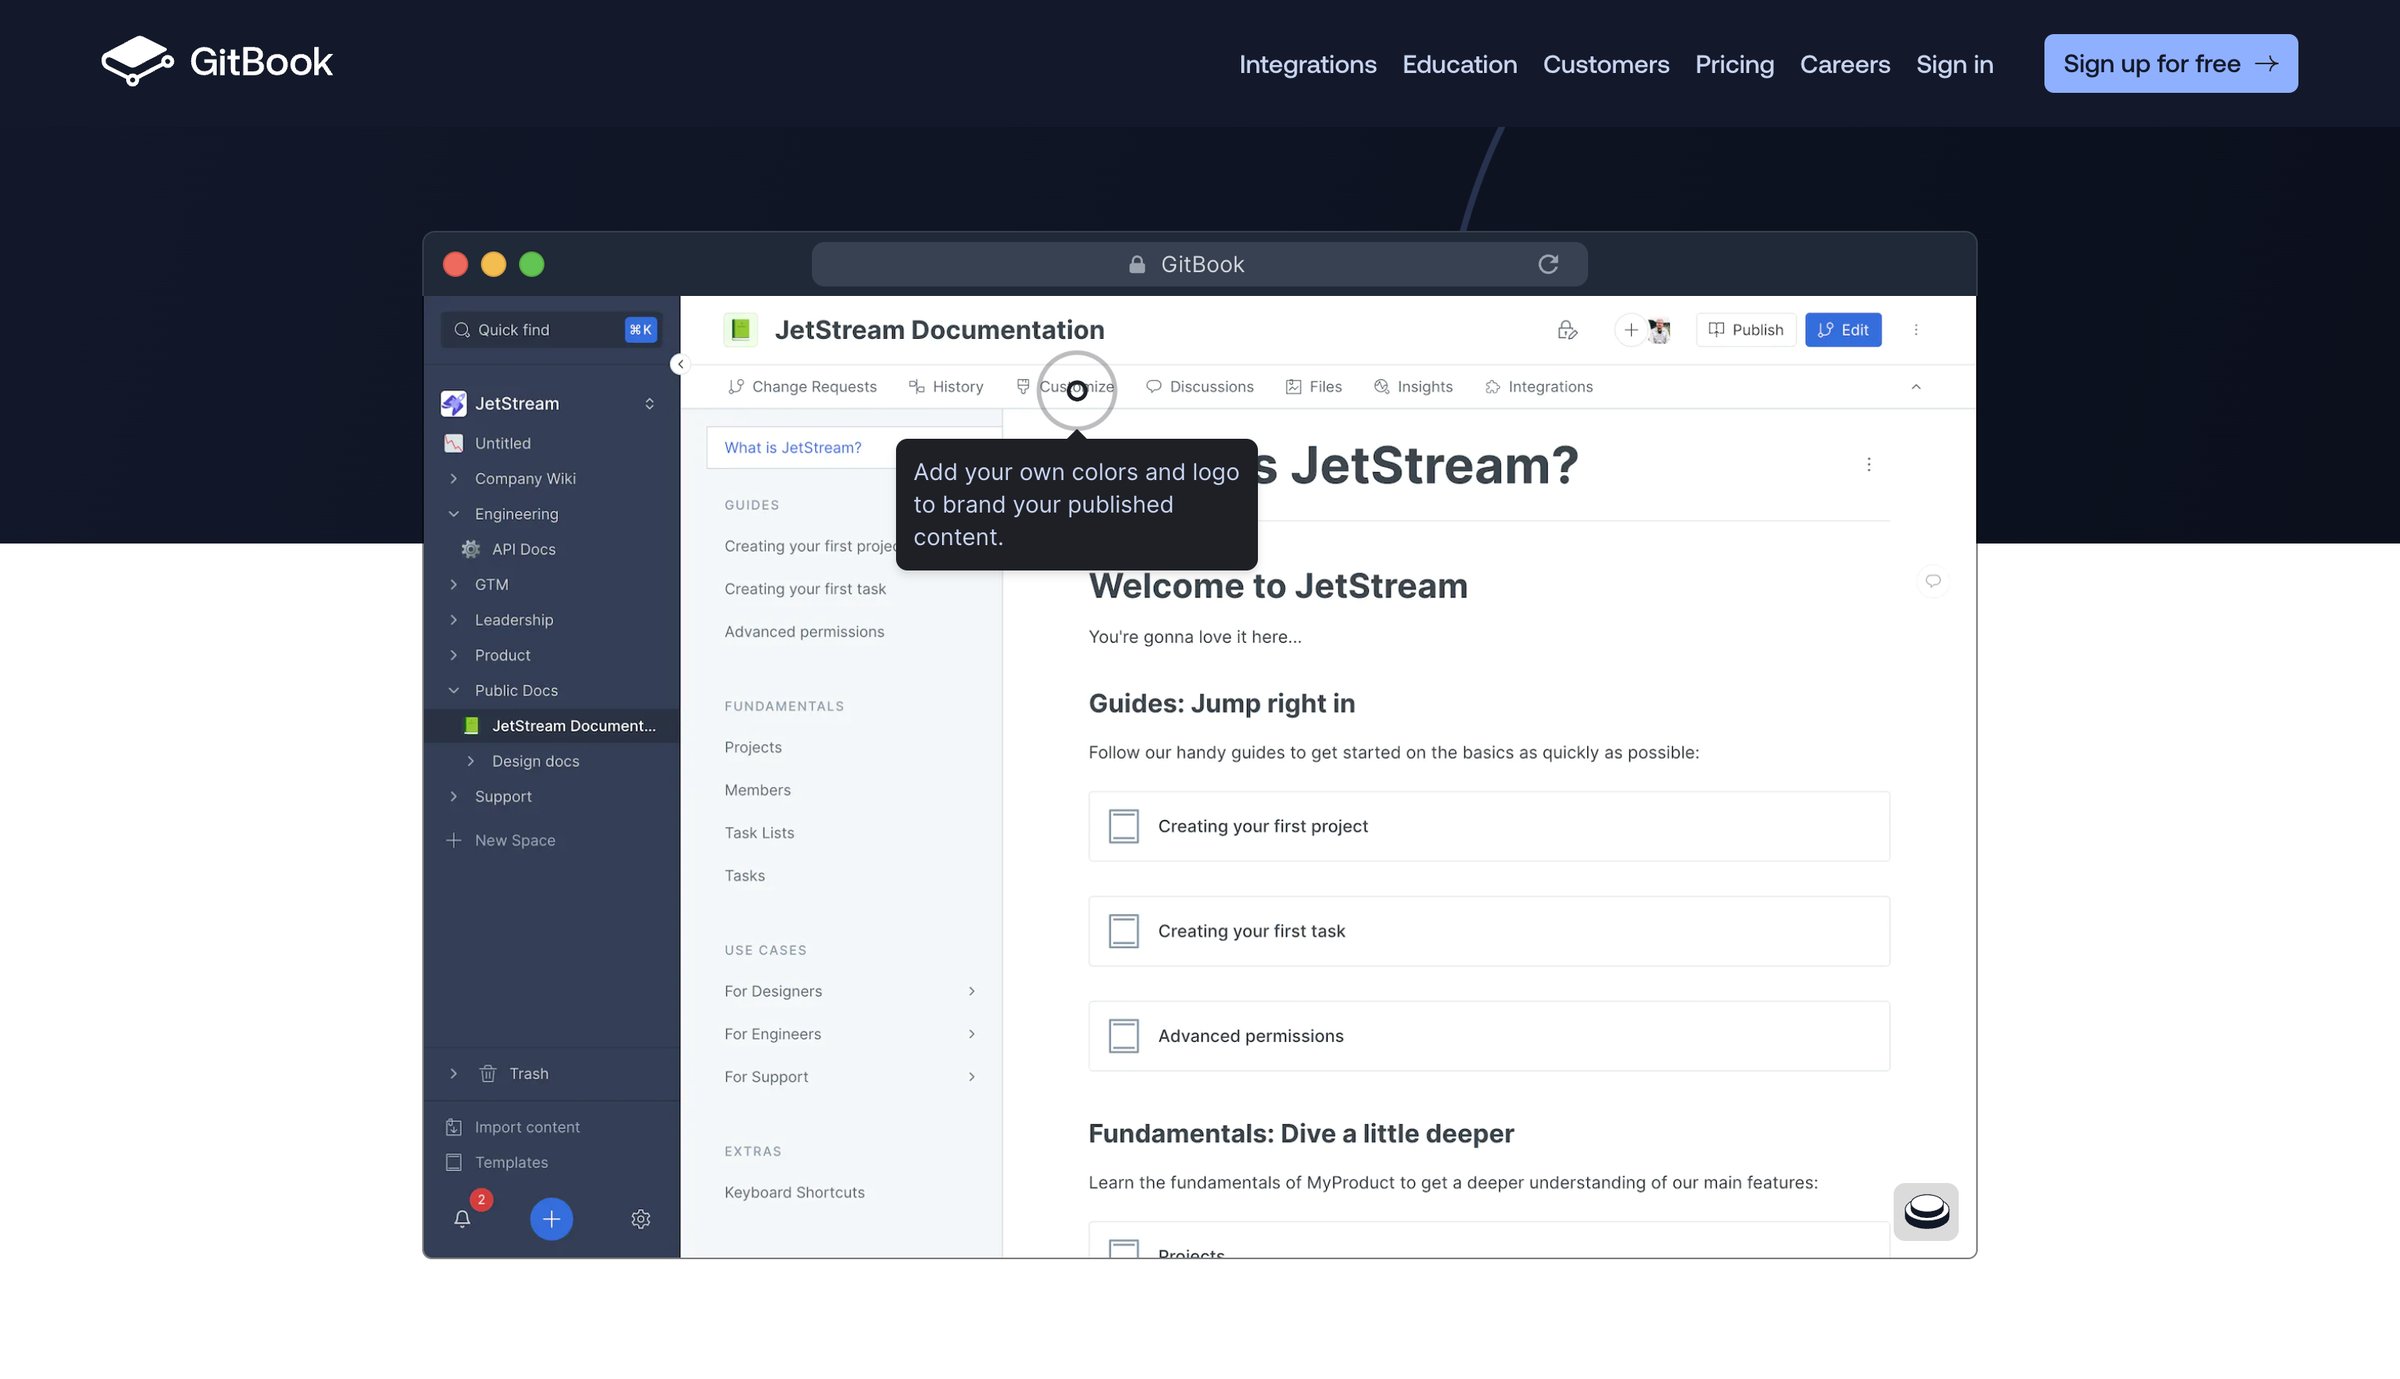This screenshot has height=1379, width=2400.
Task: Expand the For Designers chevron
Action: pos(971,991)
